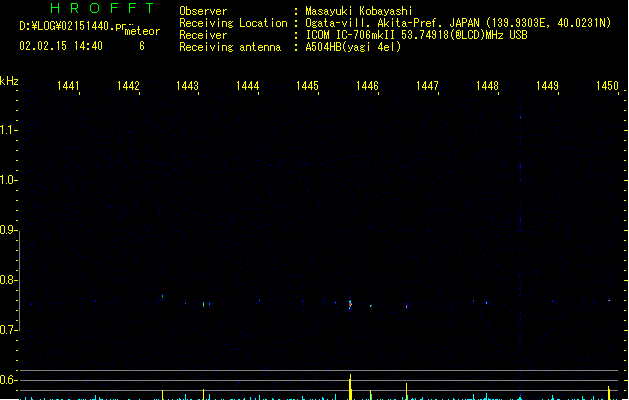
Task: Click the HROFFT title text
Action: (103, 8)
